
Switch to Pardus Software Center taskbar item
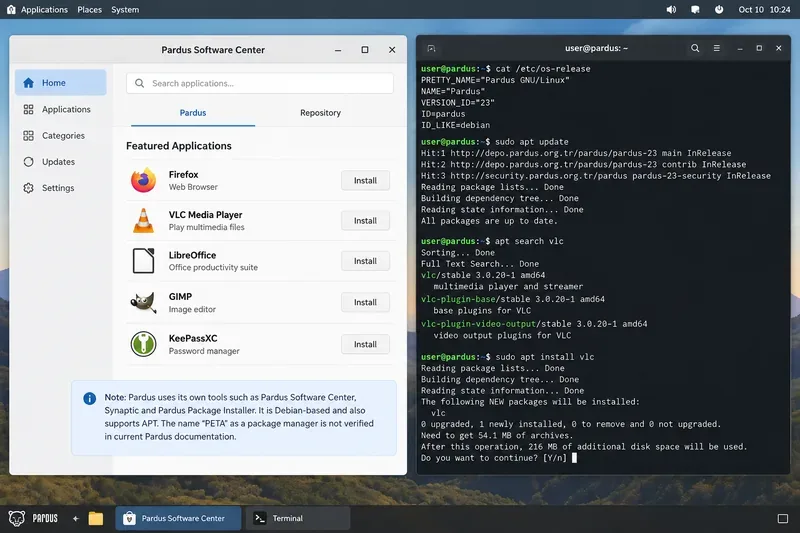tap(178, 518)
